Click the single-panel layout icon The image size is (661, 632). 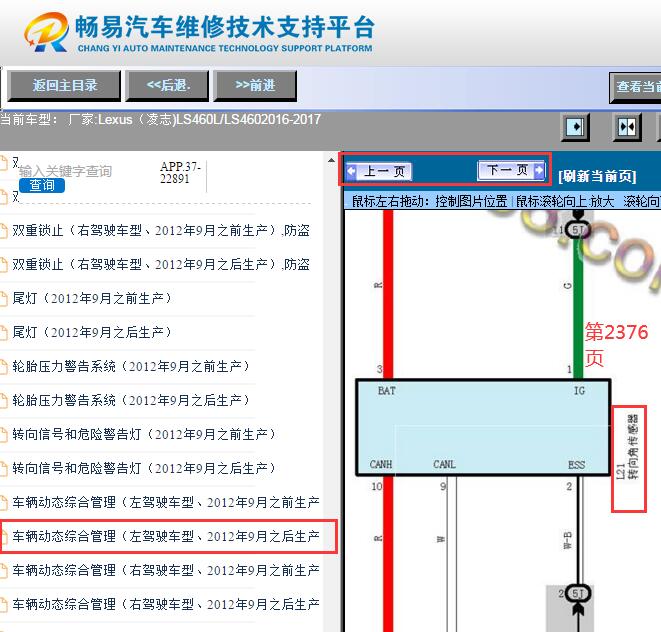pos(575,126)
